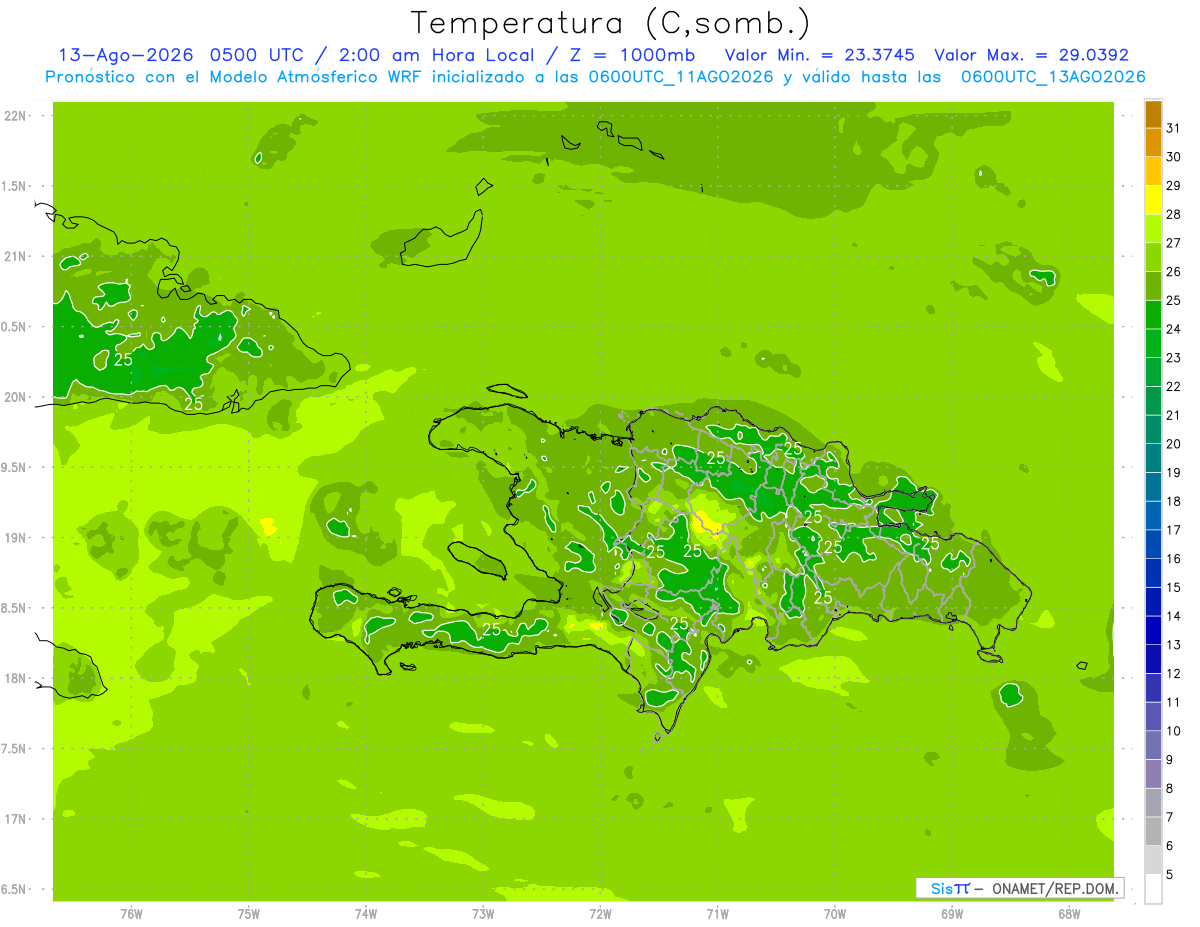This screenshot has height=927, width=1200.
Task: Click the white legend swatch below 5
Action: coord(1153,889)
